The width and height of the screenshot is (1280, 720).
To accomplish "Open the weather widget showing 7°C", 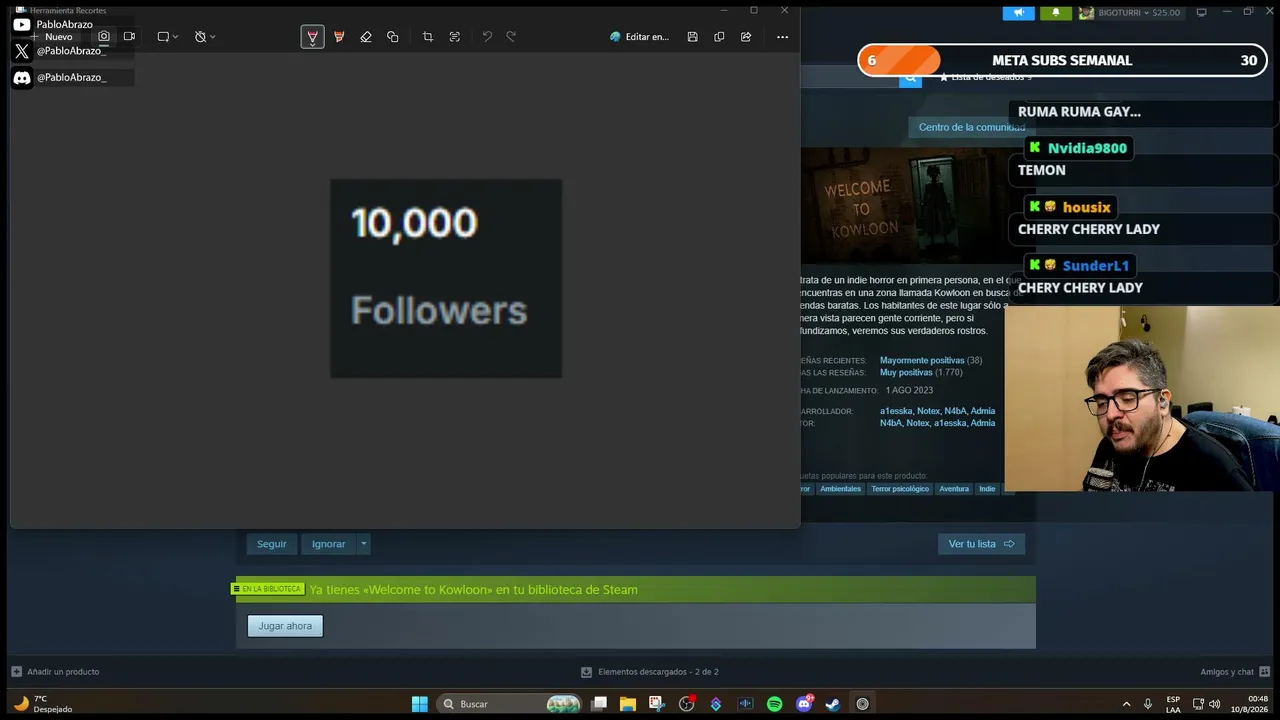I will [42, 704].
